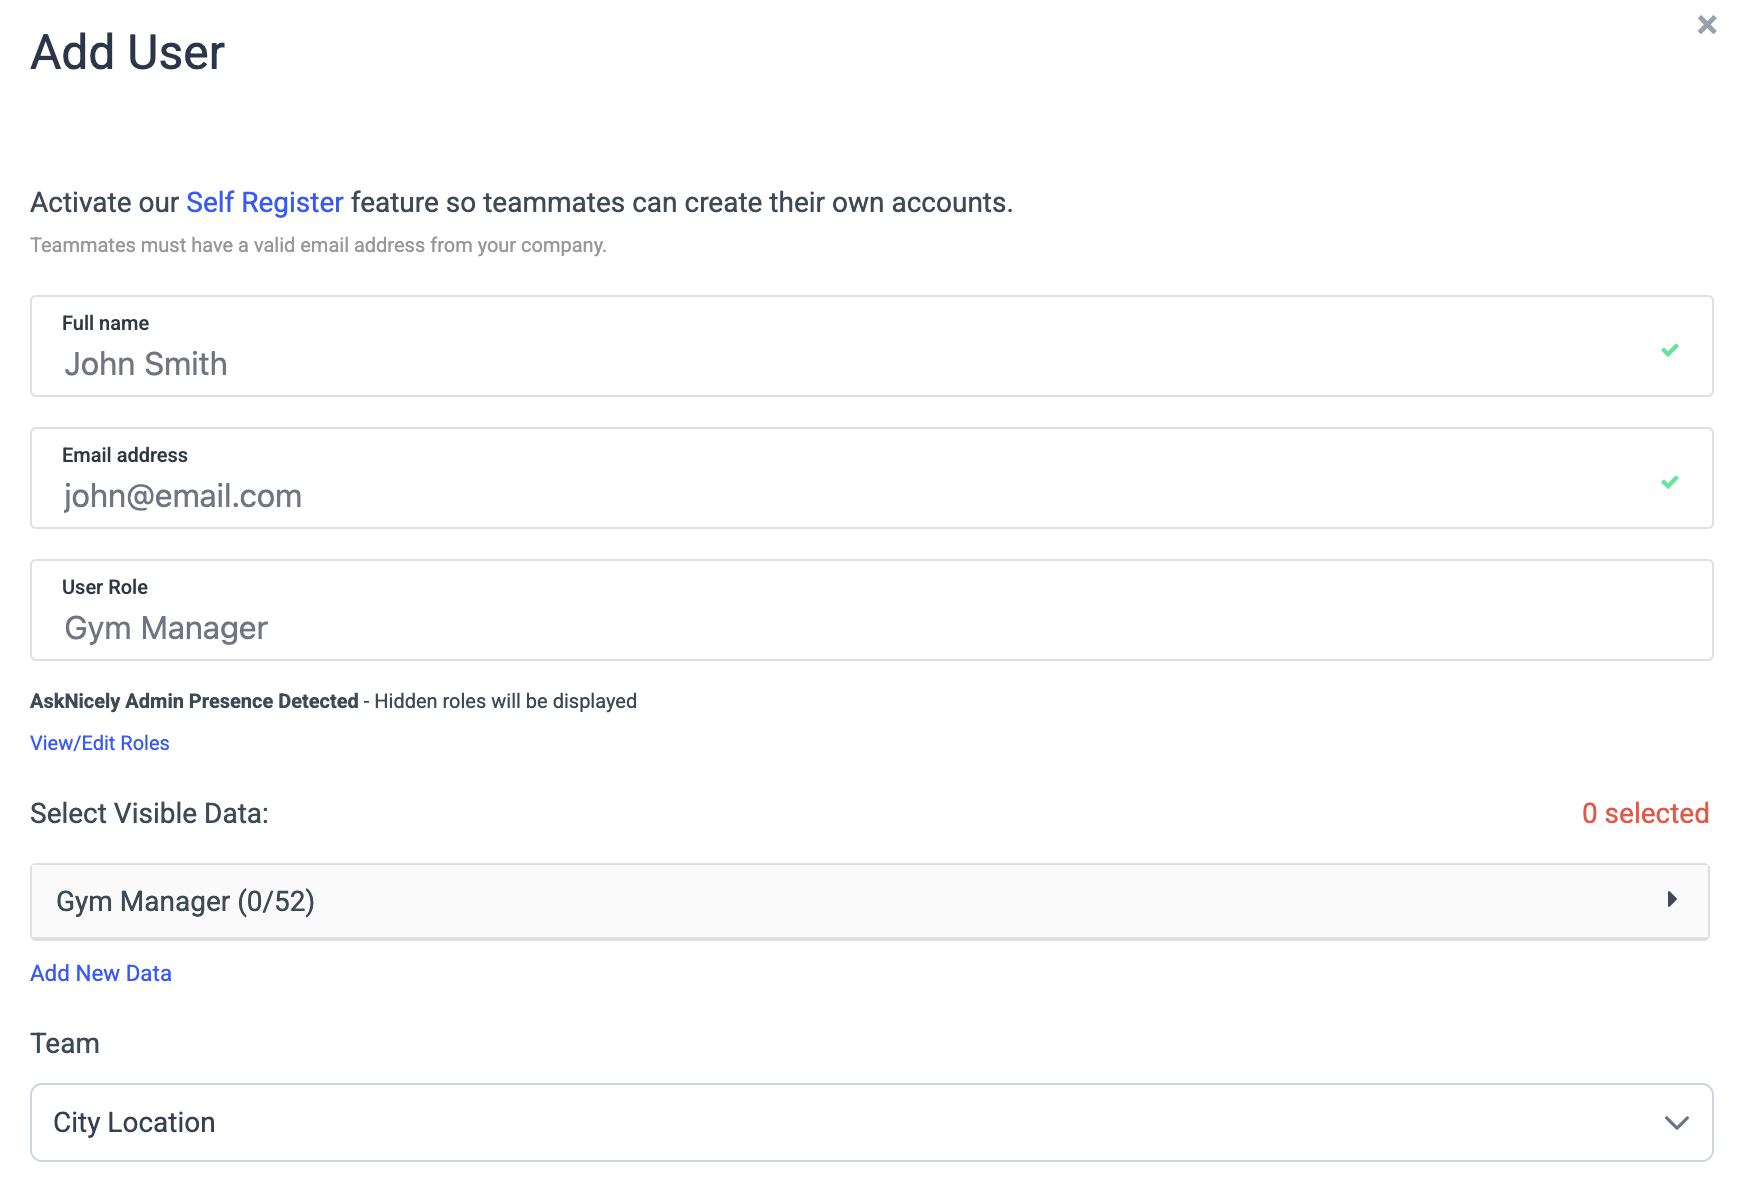The width and height of the screenshot is (1746, 1192).
Task: Focus the Email address input field
Action: (800, 496)
